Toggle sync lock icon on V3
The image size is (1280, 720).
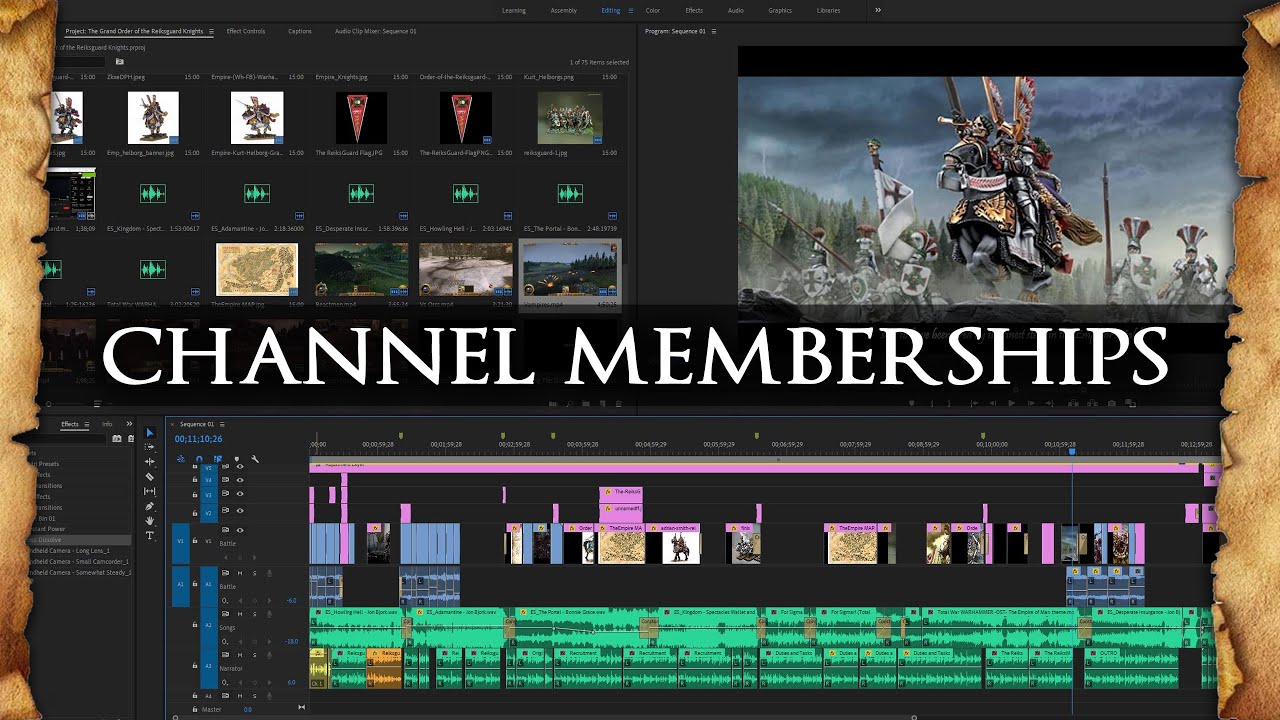pyautogui.click(x=225, y=494)
